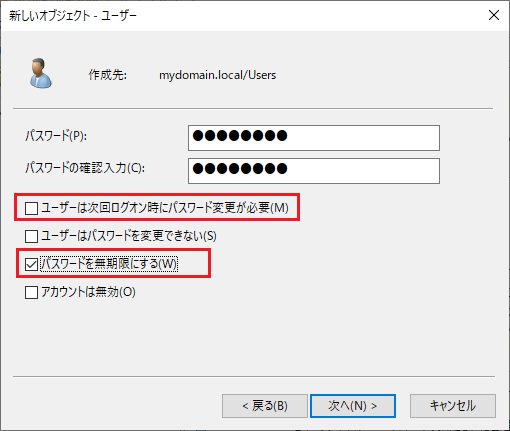The image size is (510, 431).
Task: Proceed using the 次へ(N) button
Action: tap(353, 406)
